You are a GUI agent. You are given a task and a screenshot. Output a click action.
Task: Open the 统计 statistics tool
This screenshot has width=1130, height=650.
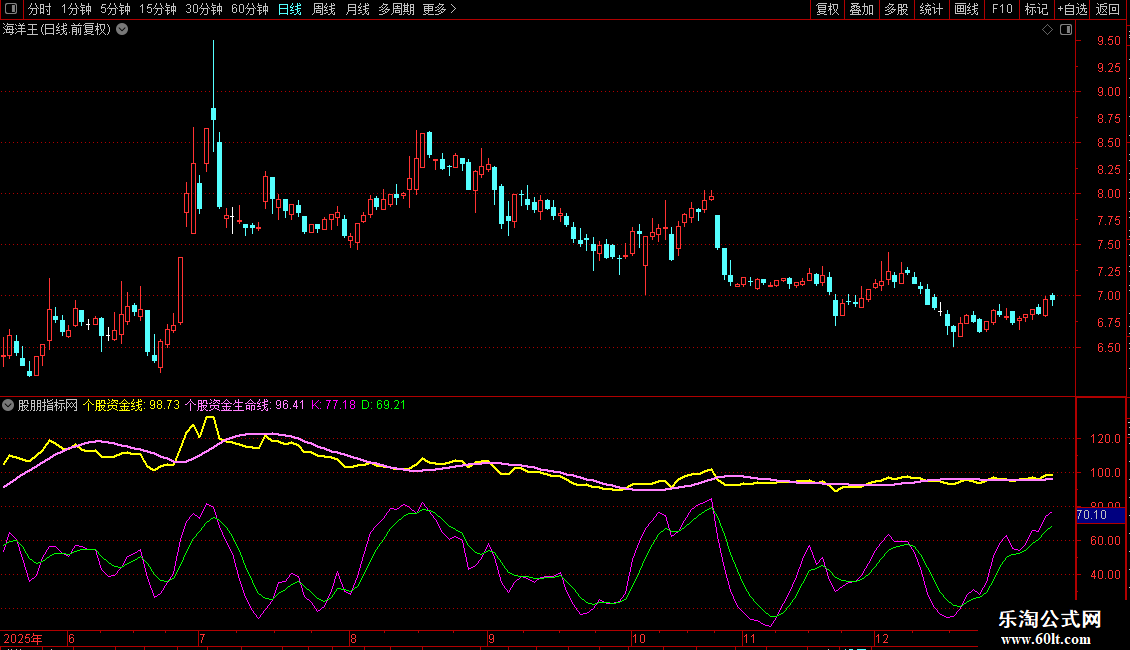click(x=931, y=9)
